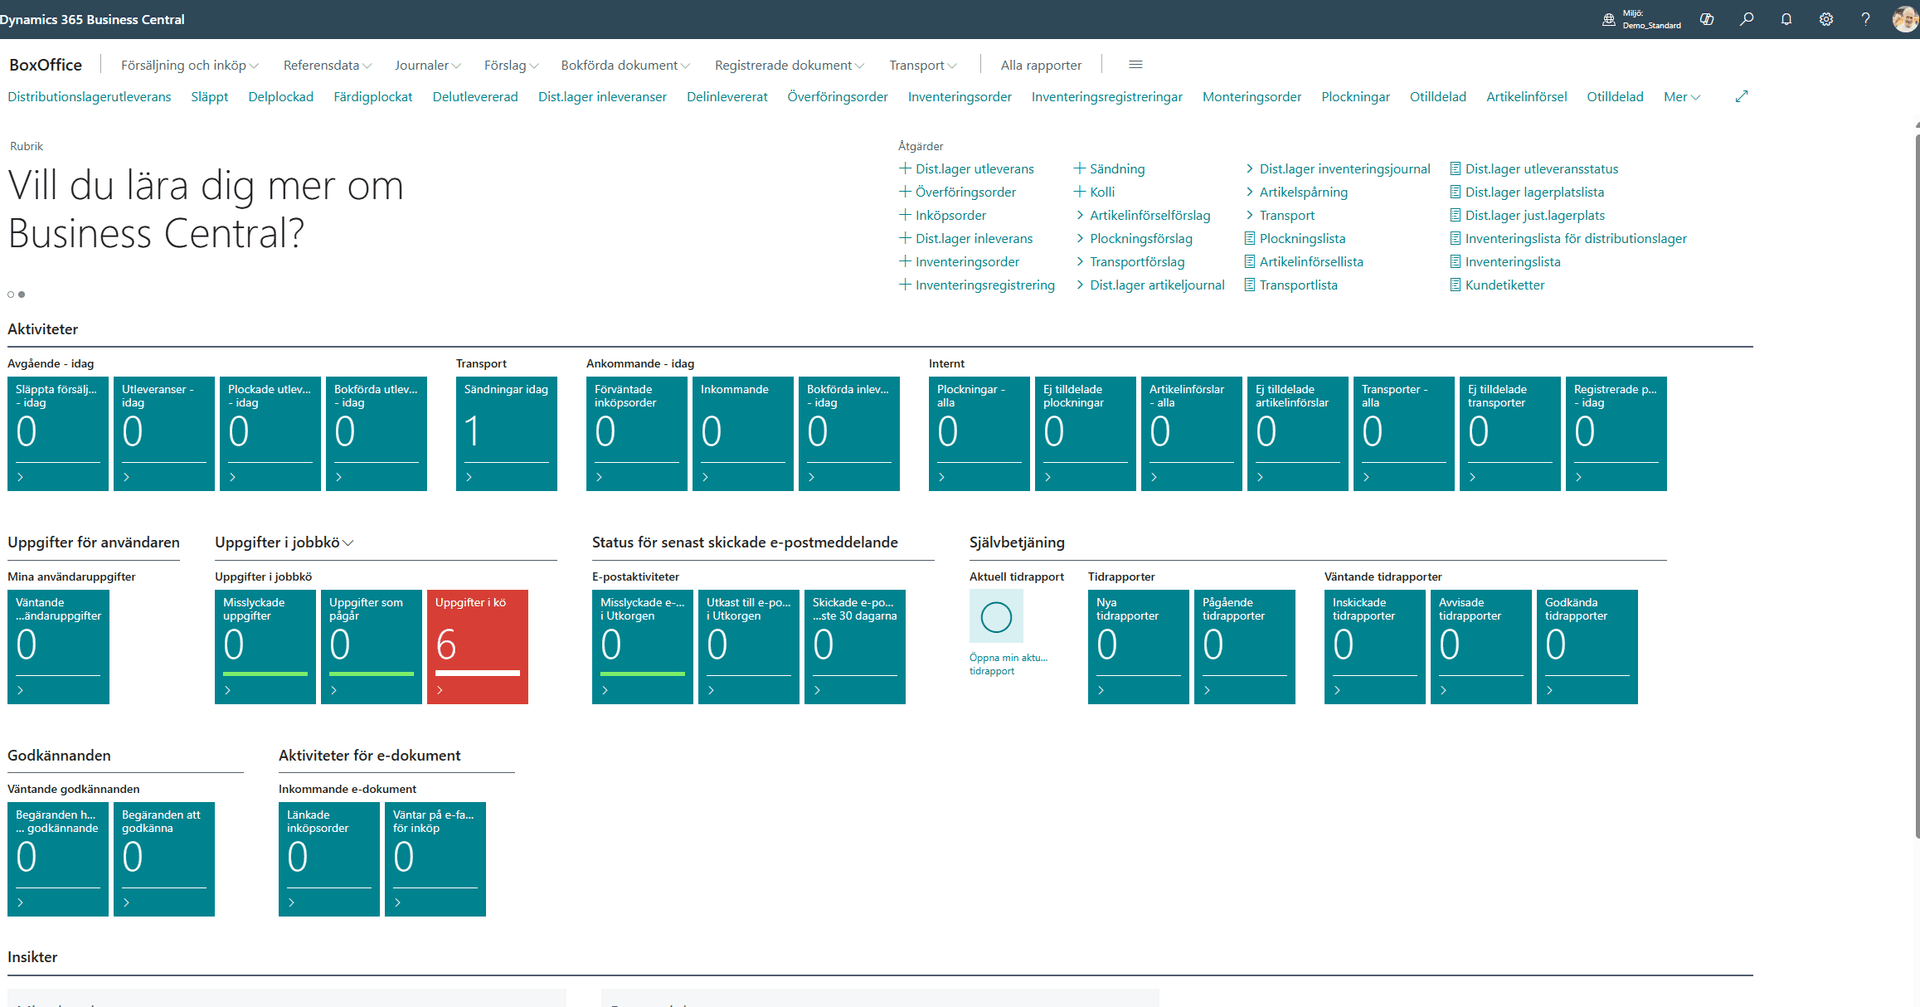Screen dimensions: 1920x1007
Task: Switch to the Färdigplockat tab
Action: point(373,97)
